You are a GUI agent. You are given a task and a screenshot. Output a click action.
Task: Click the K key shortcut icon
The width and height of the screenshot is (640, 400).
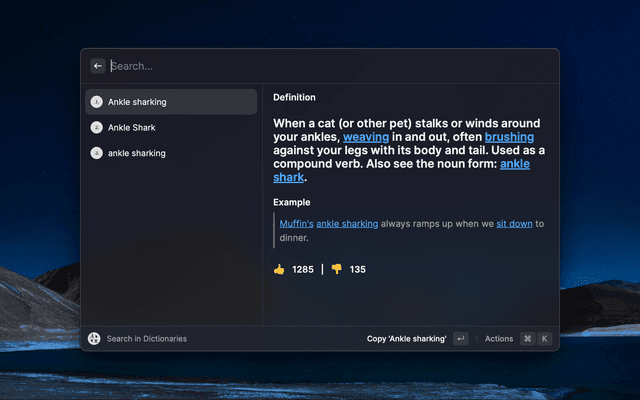(x=545, y=338)
